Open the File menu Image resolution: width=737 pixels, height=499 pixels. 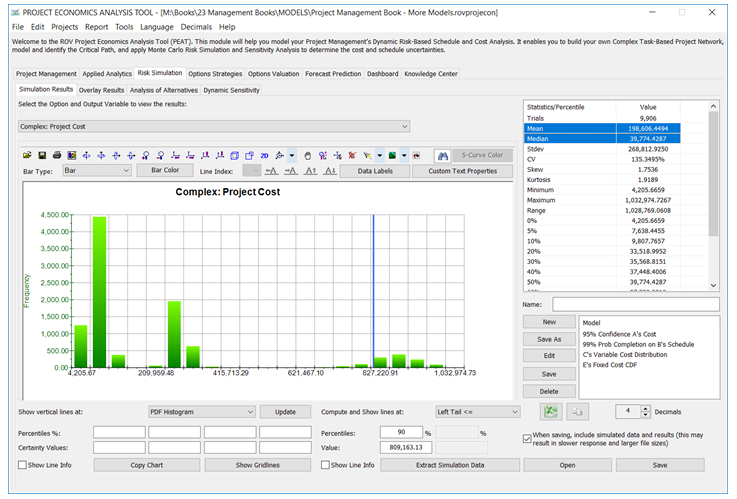(18, 27)
